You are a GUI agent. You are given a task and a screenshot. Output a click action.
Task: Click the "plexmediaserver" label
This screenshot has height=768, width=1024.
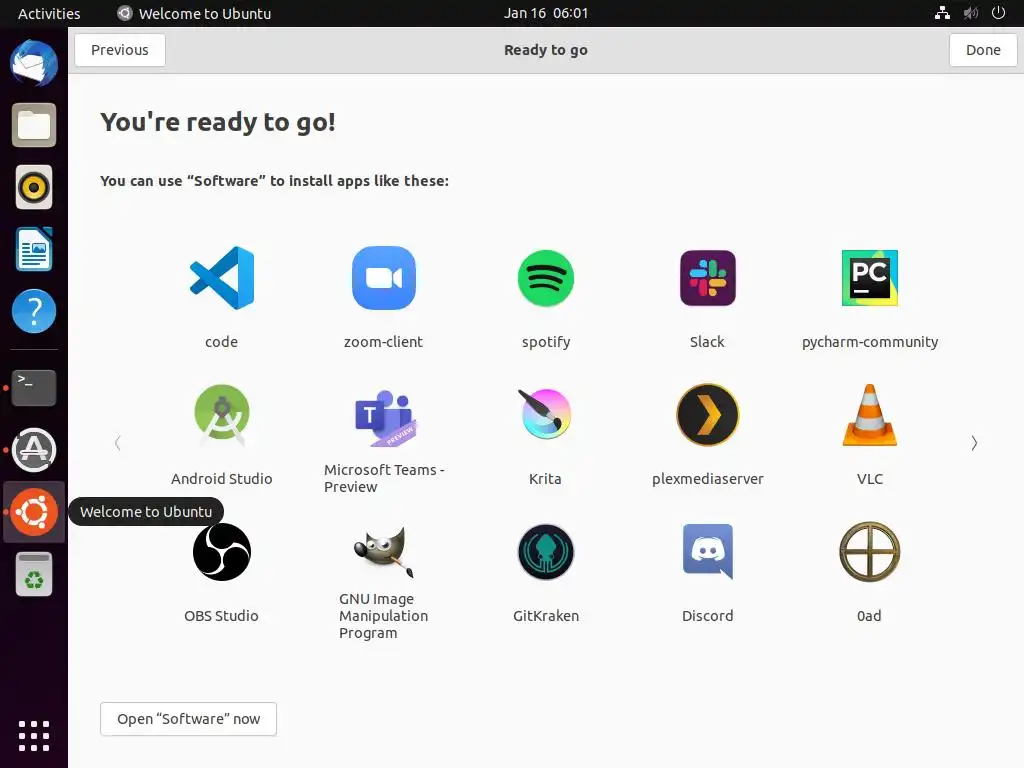[707, 479]
